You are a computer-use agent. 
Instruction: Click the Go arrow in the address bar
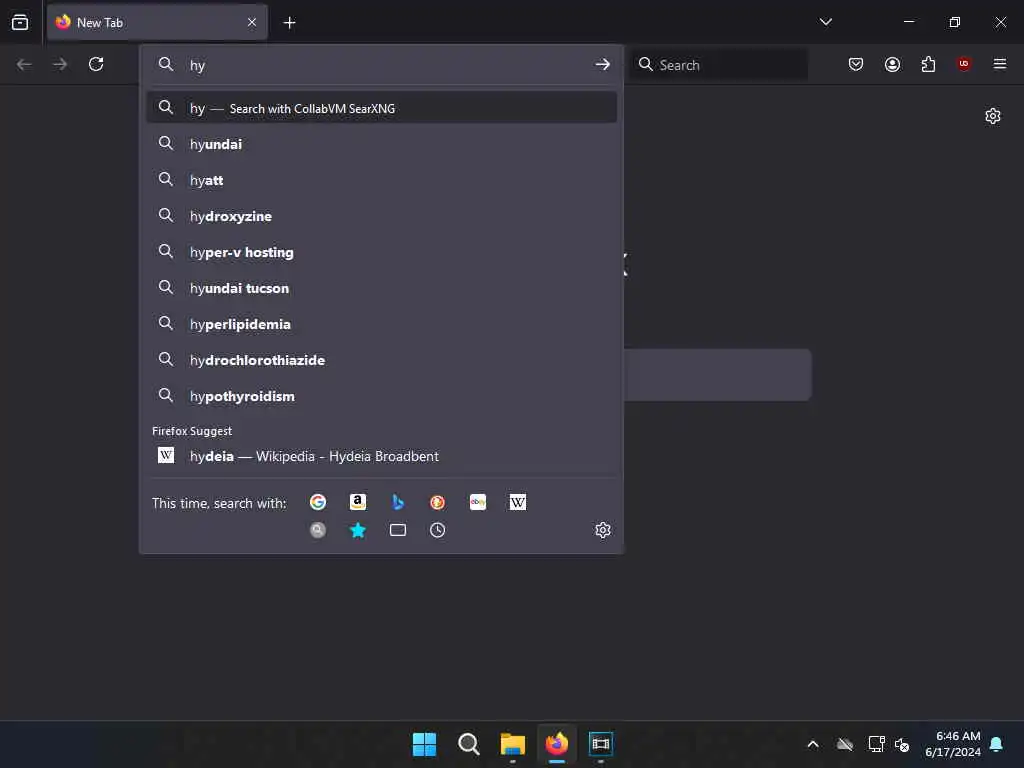(x=602, y=65)
